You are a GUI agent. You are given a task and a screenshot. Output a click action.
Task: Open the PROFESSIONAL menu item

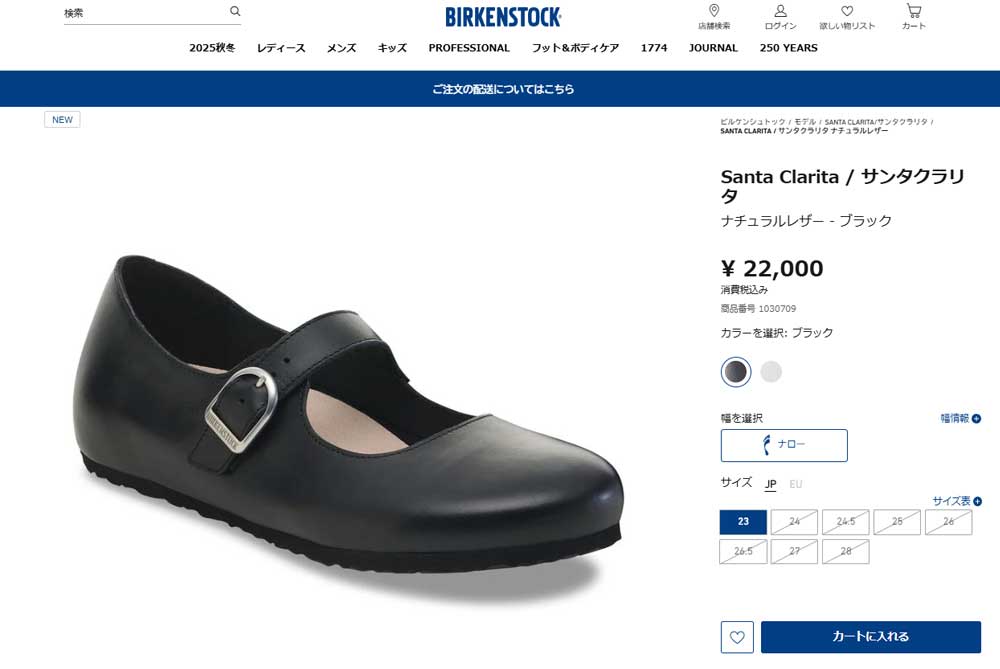click(x=469, y=48)
